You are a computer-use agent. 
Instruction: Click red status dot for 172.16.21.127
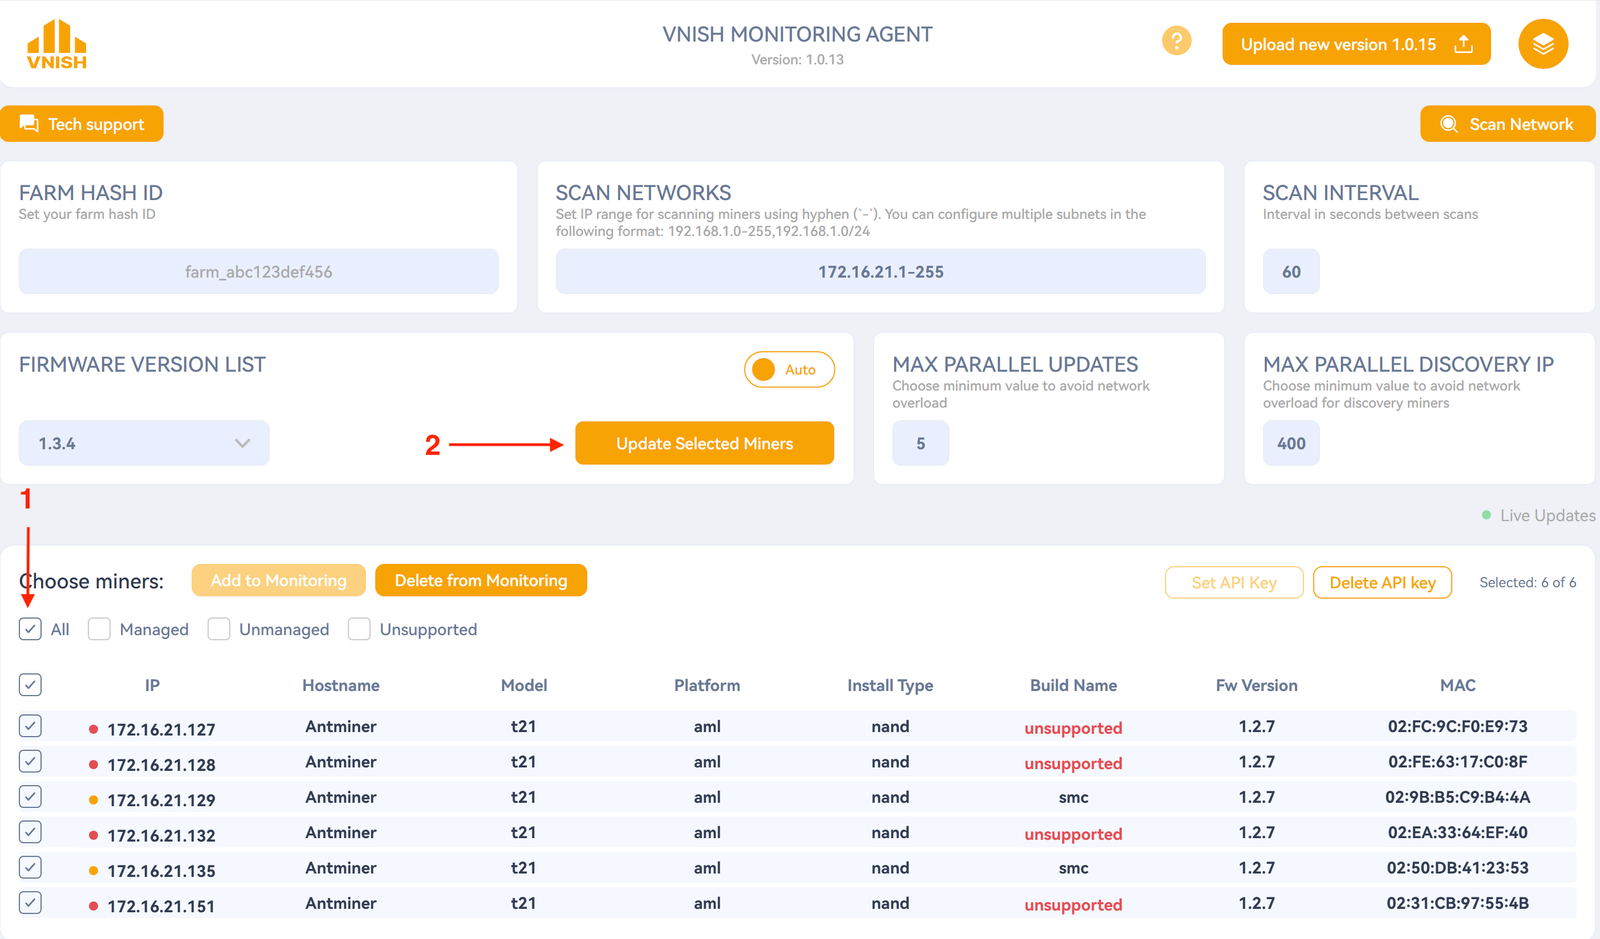point(93,730)
